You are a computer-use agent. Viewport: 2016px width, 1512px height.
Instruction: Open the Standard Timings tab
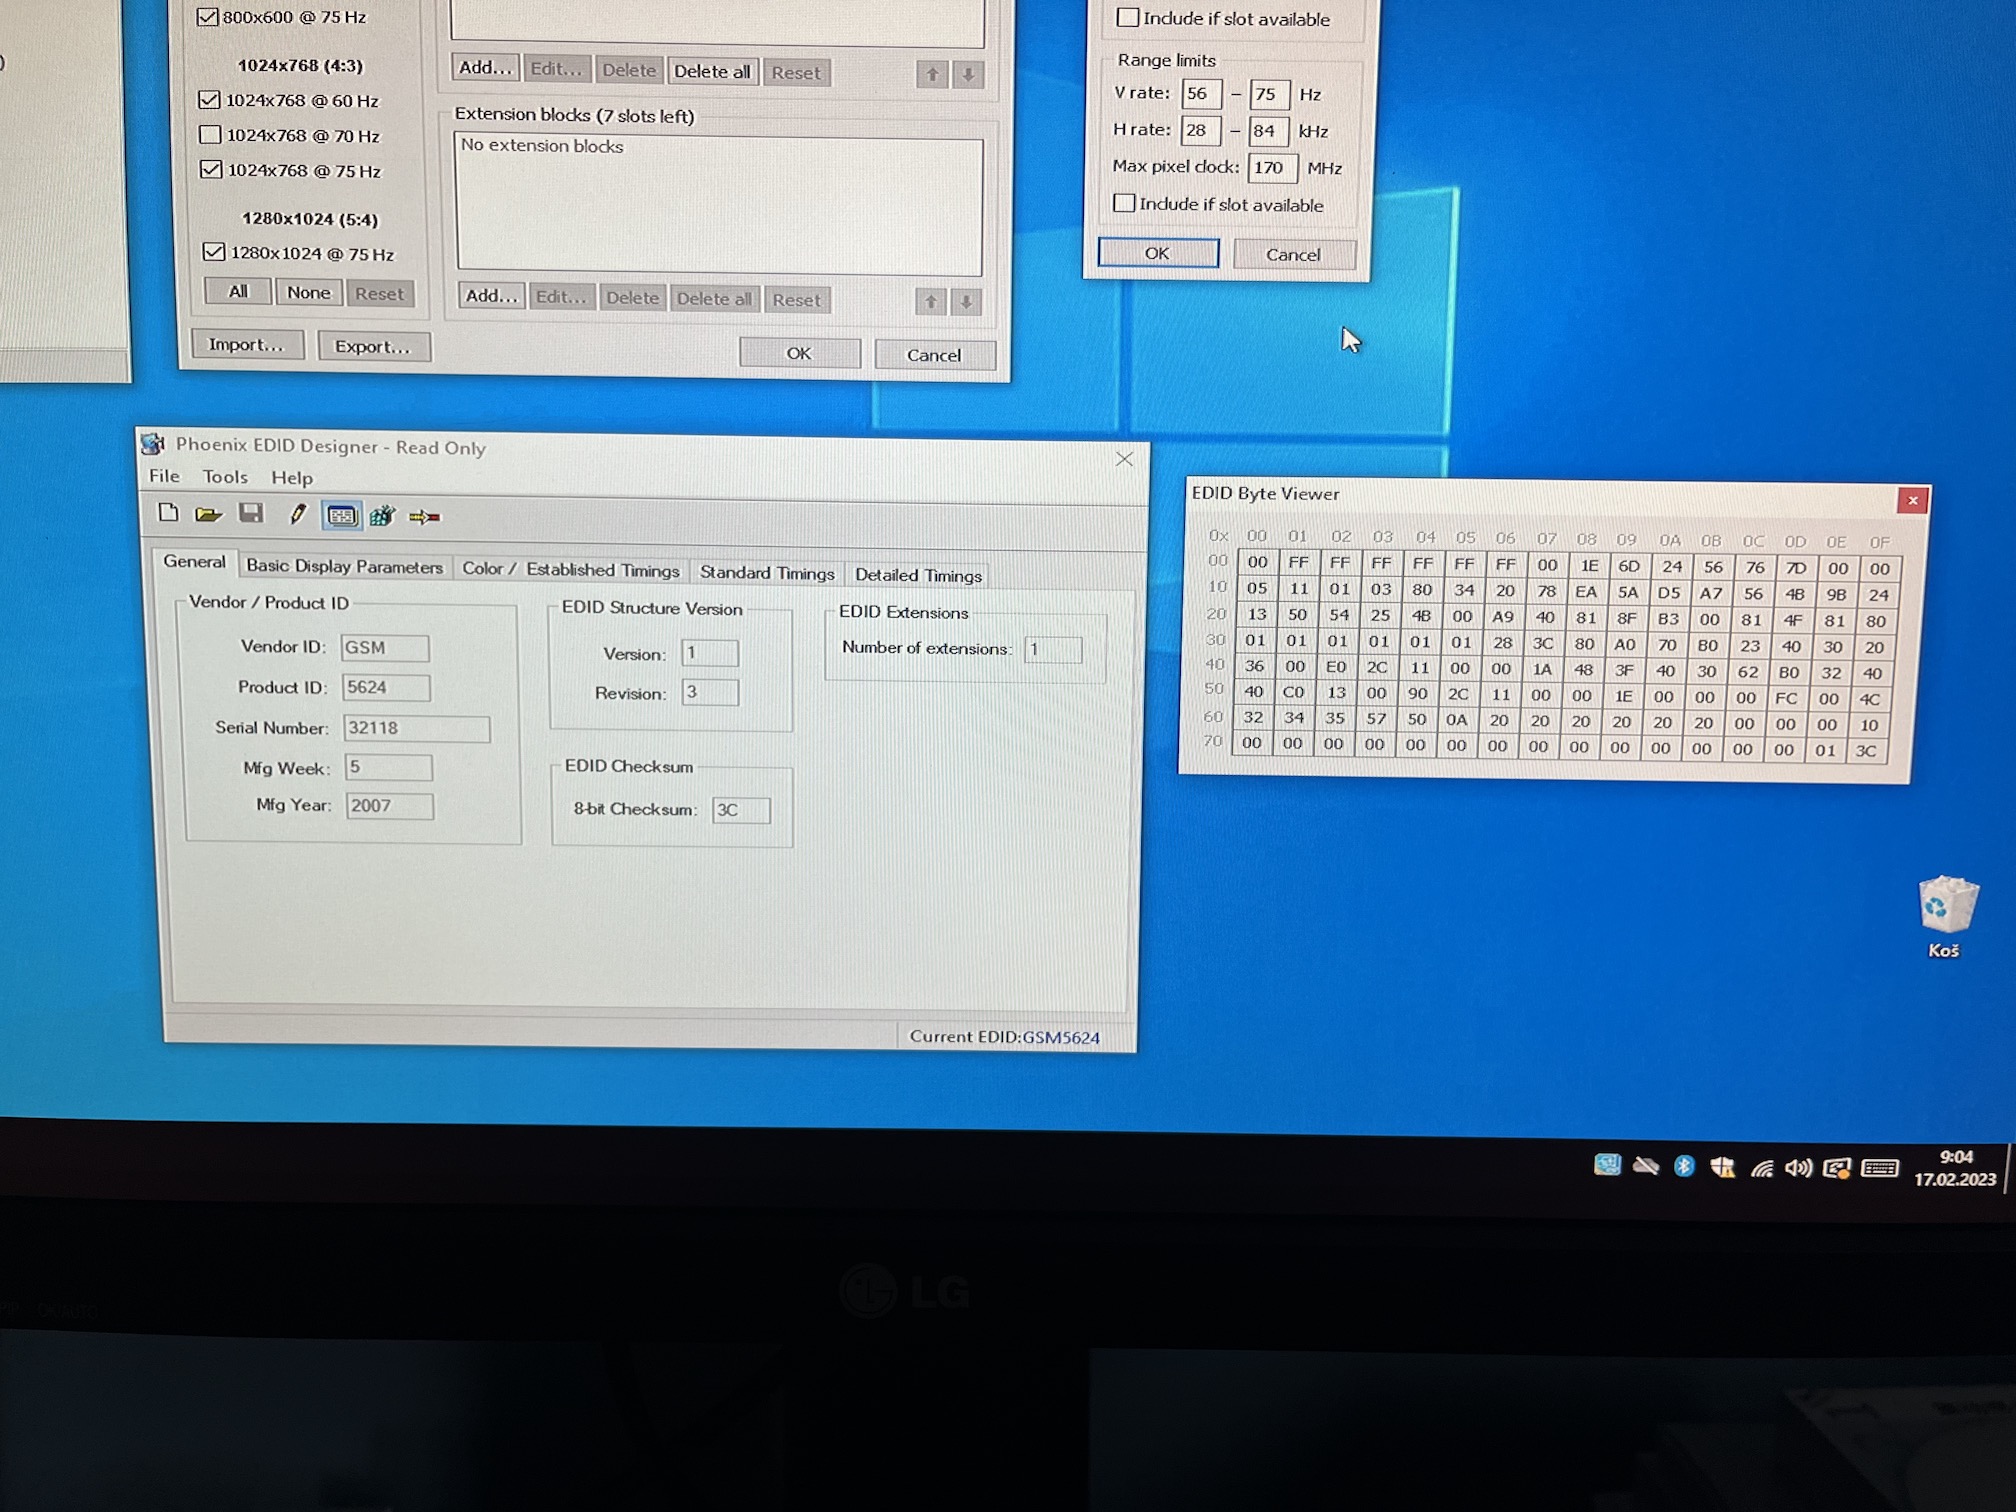point(766,572)
